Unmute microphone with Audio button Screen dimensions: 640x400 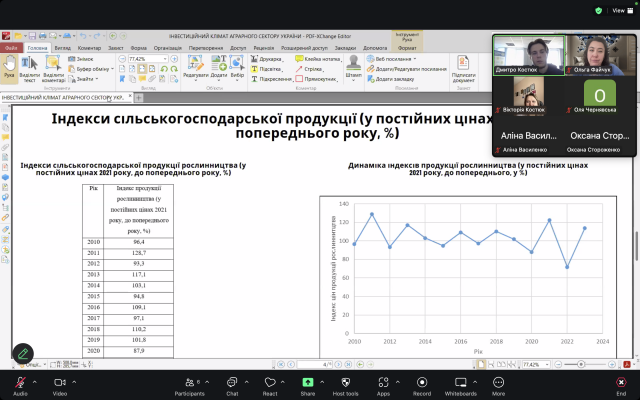[x=20, y=383]
